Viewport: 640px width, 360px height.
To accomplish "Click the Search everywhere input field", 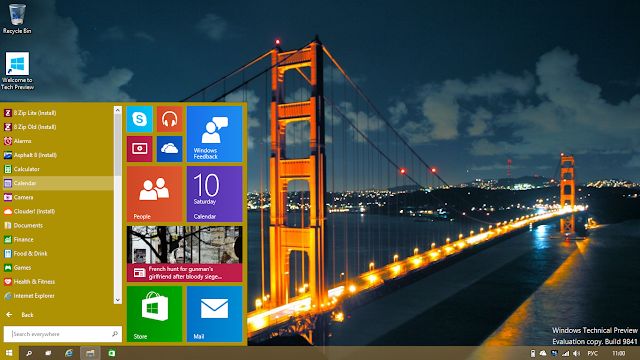I will (62, 334).
